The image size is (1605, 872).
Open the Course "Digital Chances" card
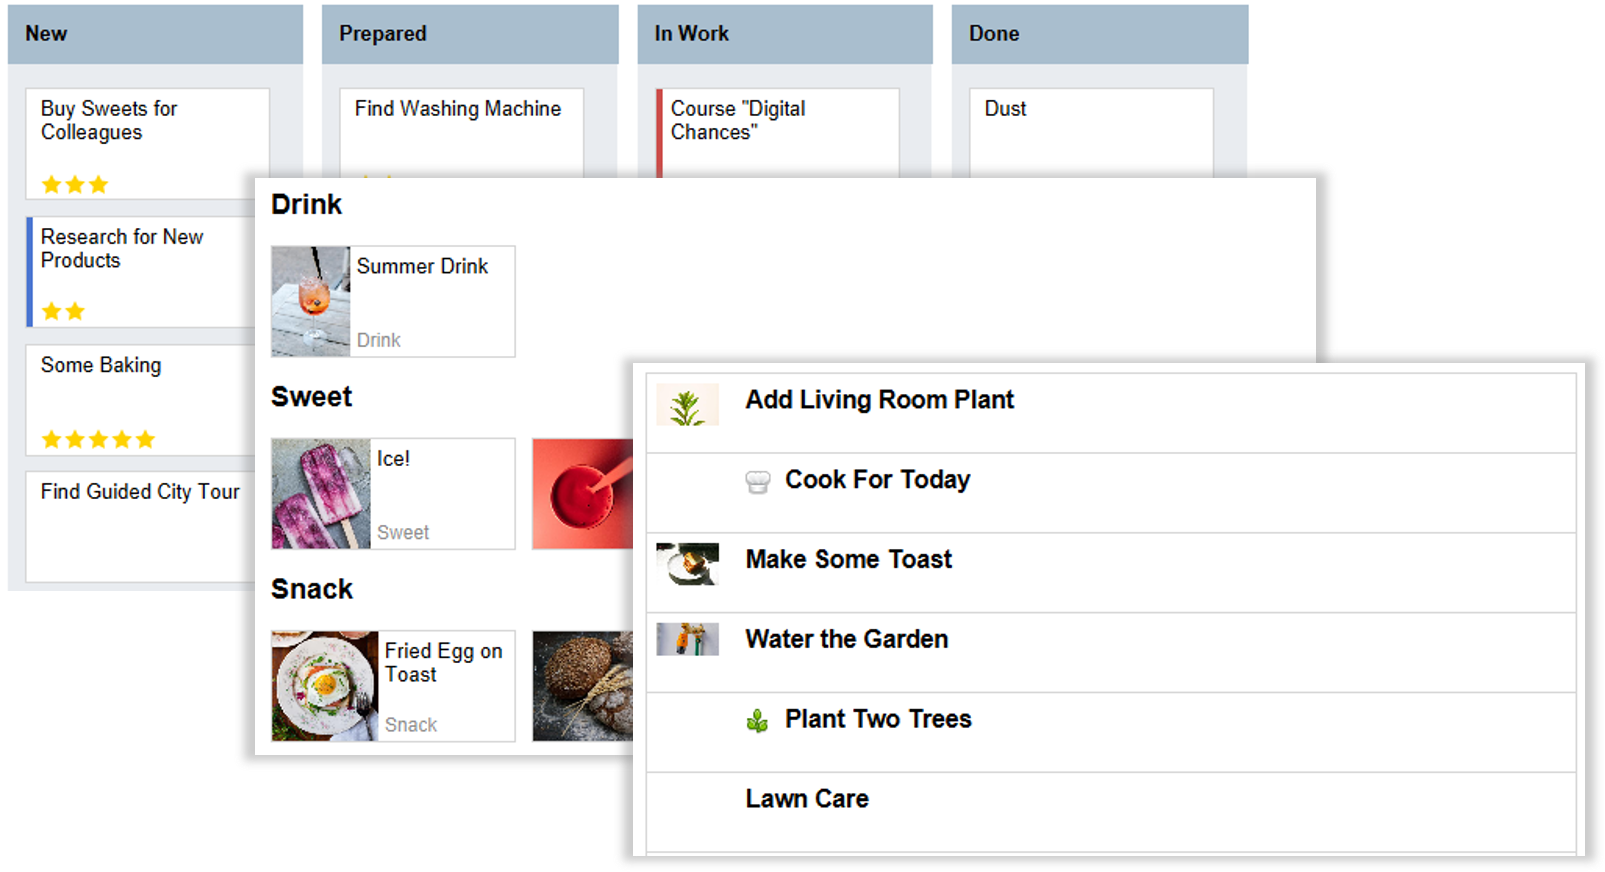pos(778,133)
